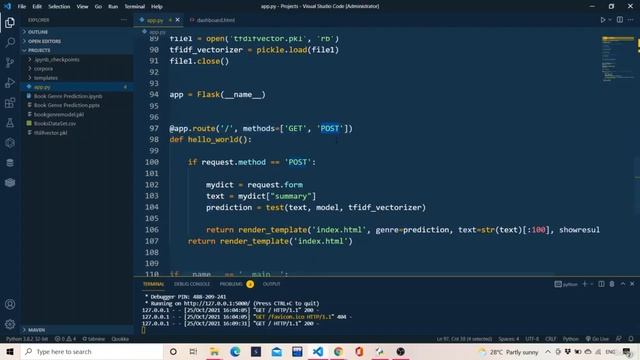The image size is (640, 360).
Task: Select app.py in the file tree
Action: click(77, 87)
